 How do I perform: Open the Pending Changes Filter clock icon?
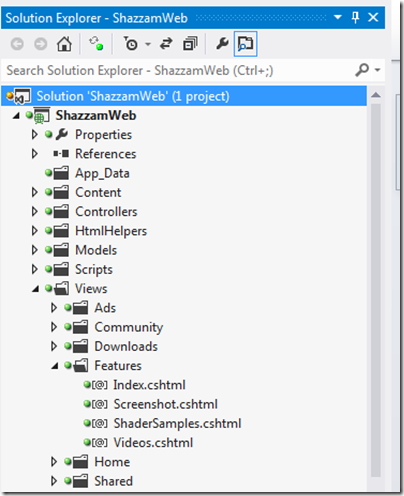click(x=131, y=44)
